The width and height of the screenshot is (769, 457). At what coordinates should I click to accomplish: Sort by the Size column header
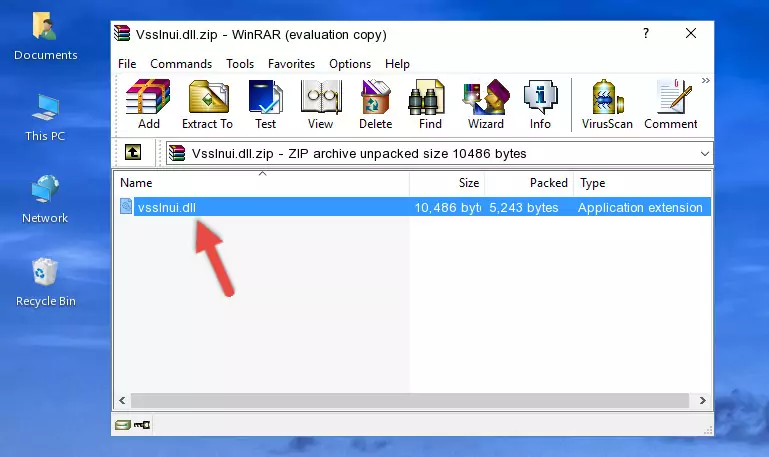(447, 183)
